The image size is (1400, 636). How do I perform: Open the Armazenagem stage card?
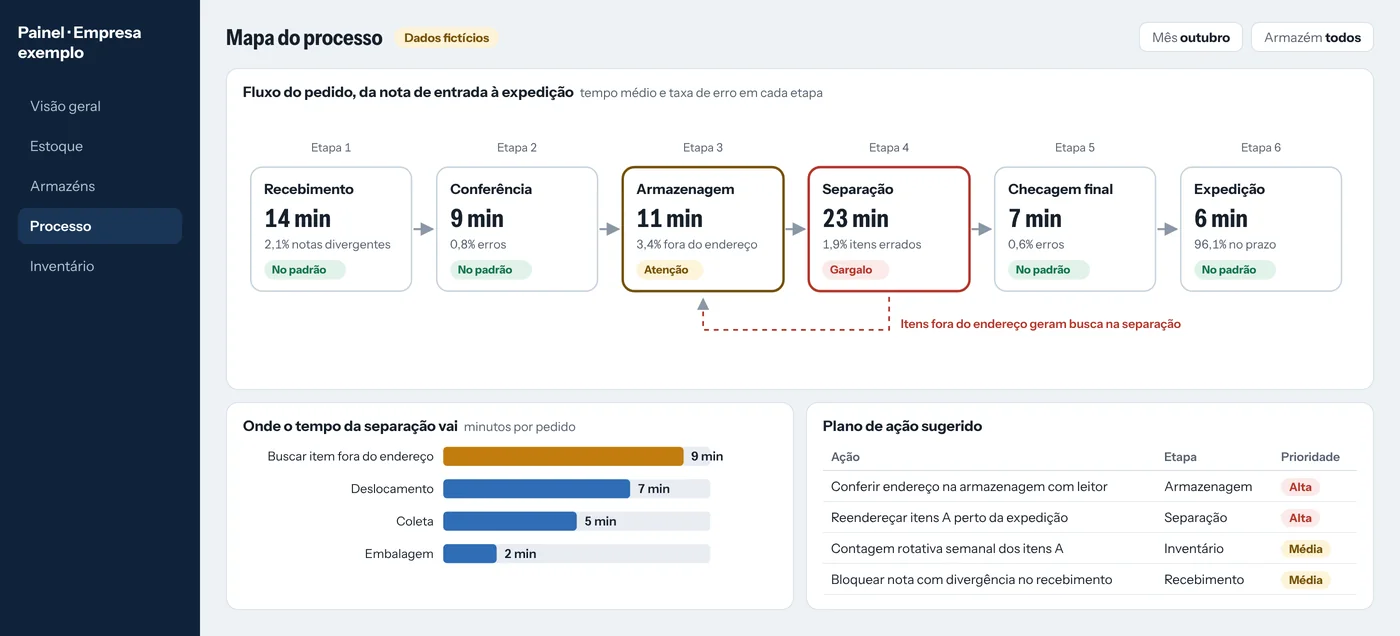click(x=703, y=229)
